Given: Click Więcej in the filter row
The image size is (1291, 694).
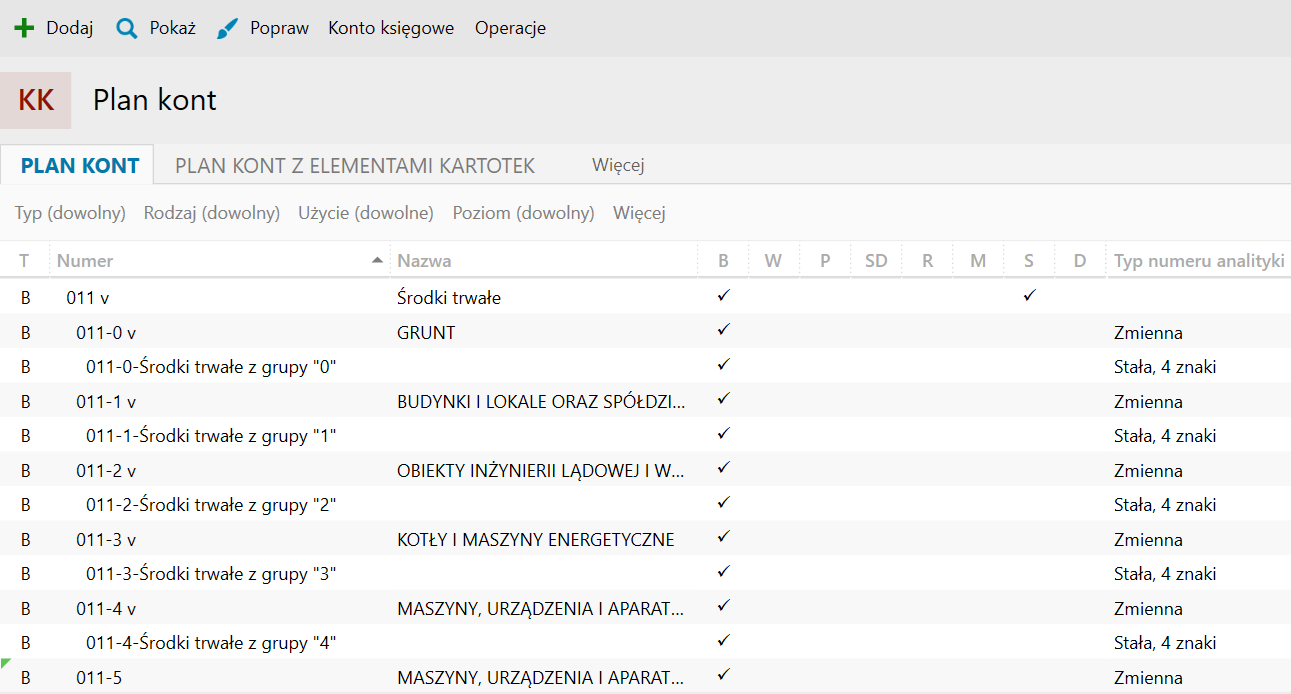Looking at the screenshot, I should (x=639, y=213).
